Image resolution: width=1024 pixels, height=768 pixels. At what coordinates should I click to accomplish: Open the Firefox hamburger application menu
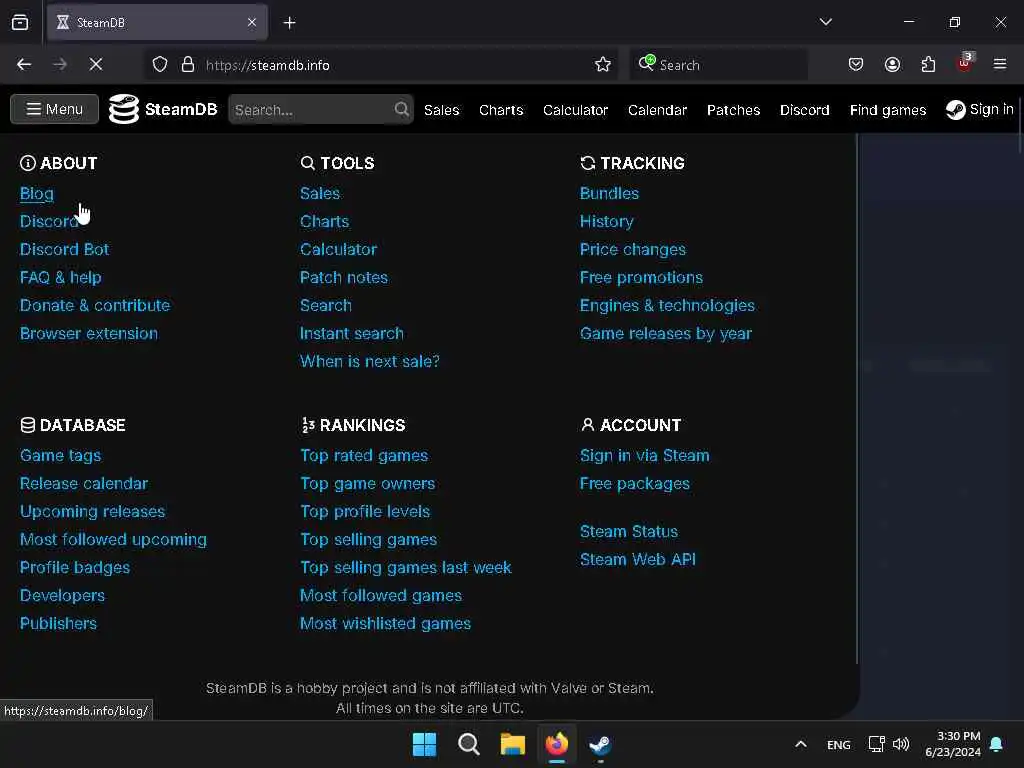click(1000, 64)
